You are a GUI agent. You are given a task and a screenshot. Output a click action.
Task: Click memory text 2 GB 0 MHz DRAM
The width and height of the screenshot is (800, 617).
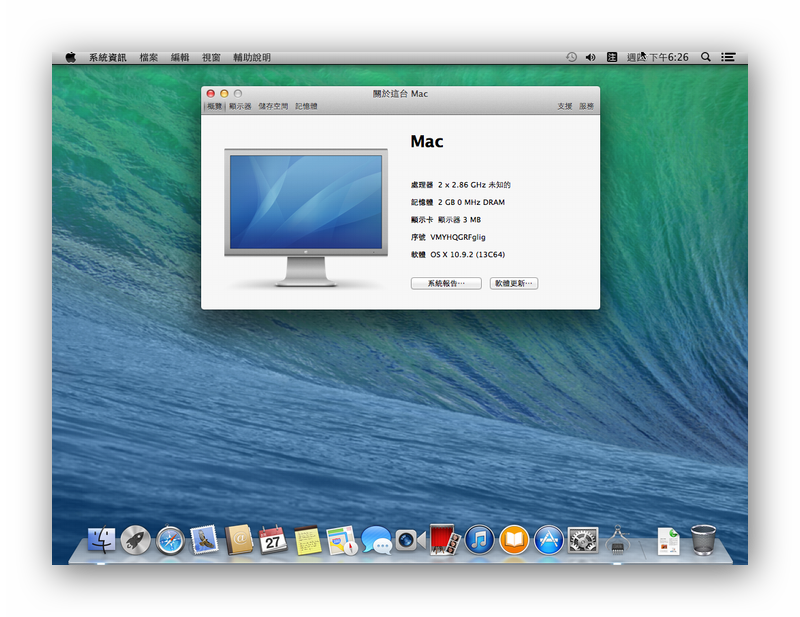(471, 202)
